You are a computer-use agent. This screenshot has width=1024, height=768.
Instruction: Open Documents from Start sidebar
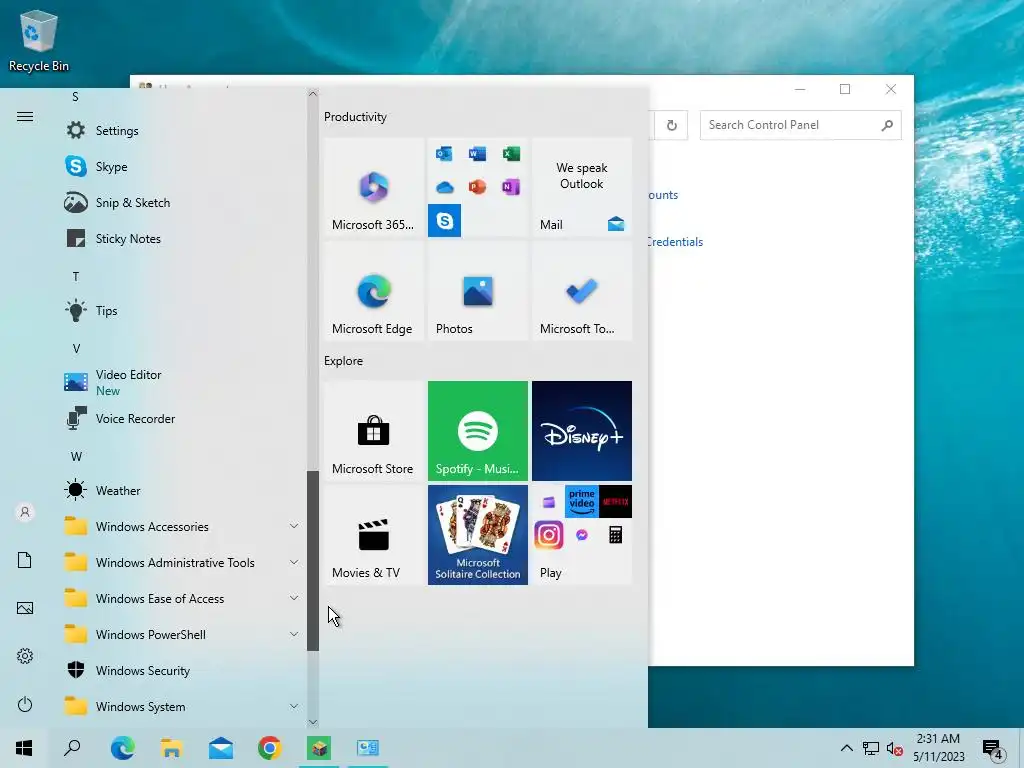(x=25, y=560)
